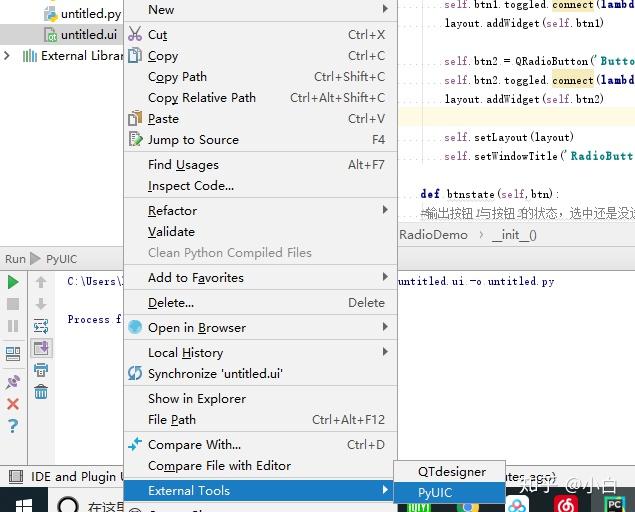635x512 pixels.
Task: Toggle scroll to end icon in console
Action: pyautogui.click(x=41, y=348)
